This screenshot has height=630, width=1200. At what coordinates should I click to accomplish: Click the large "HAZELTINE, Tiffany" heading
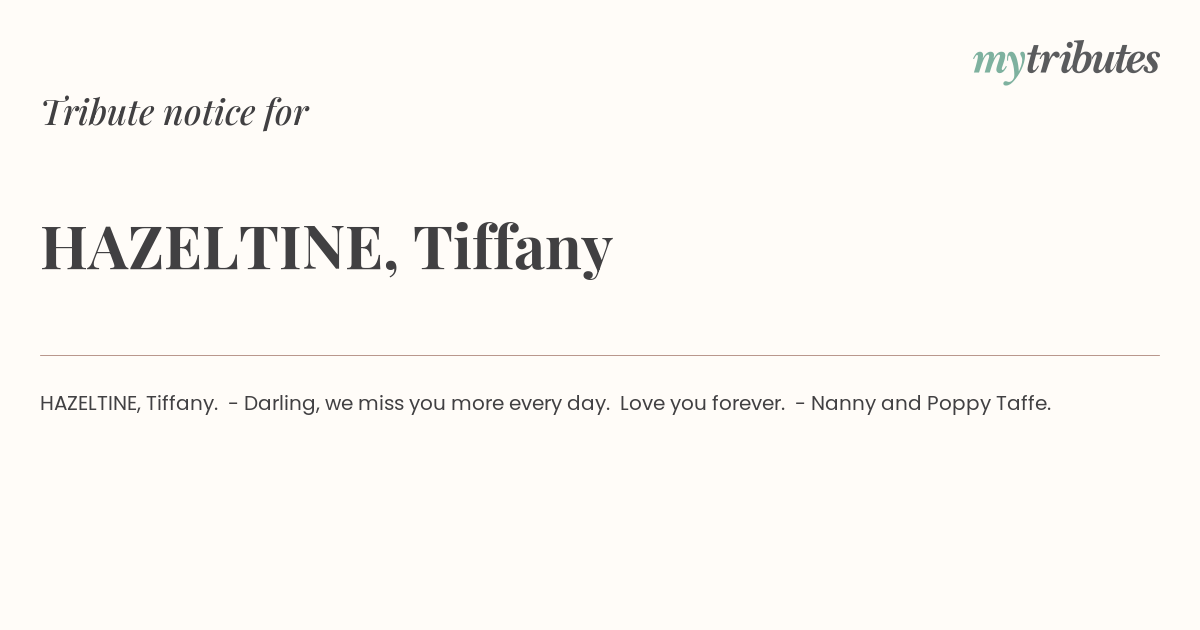[x=326, y=248]
